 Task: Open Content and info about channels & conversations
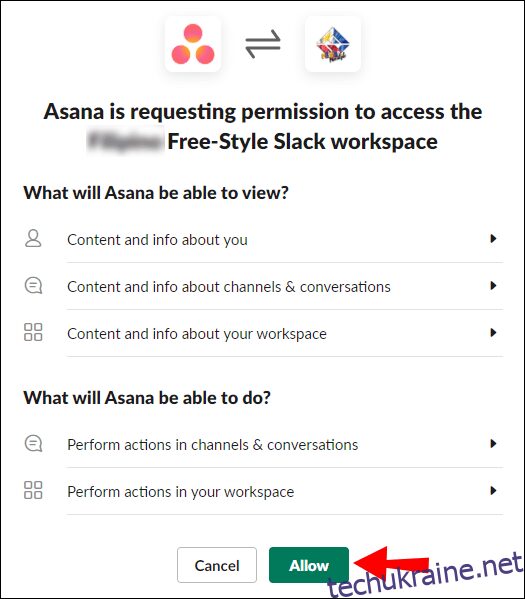(264, 287)
